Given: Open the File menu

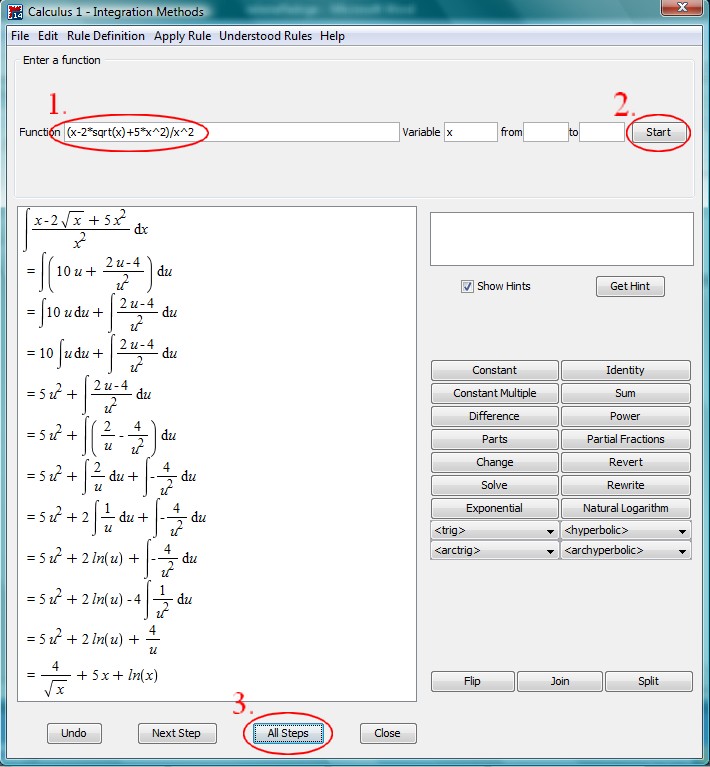Looking at the screenshot, I should coord(20,36).
